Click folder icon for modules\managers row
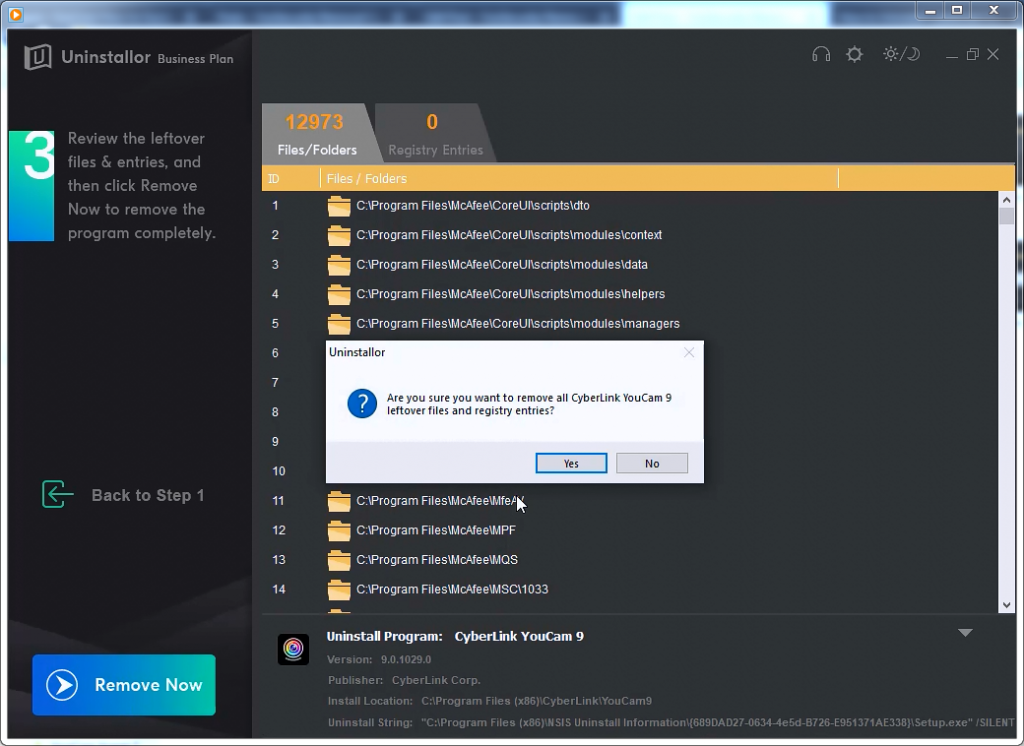 point(339,323)
